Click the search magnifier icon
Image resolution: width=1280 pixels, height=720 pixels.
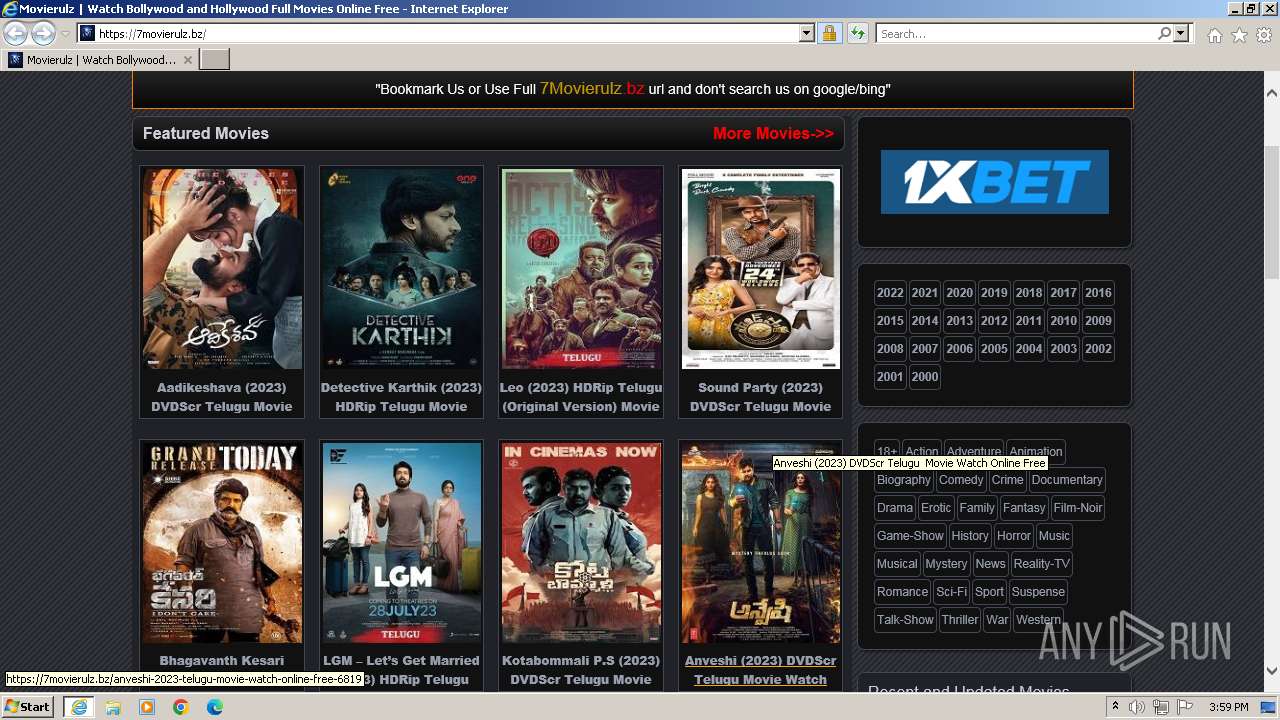pos(1164,34)
